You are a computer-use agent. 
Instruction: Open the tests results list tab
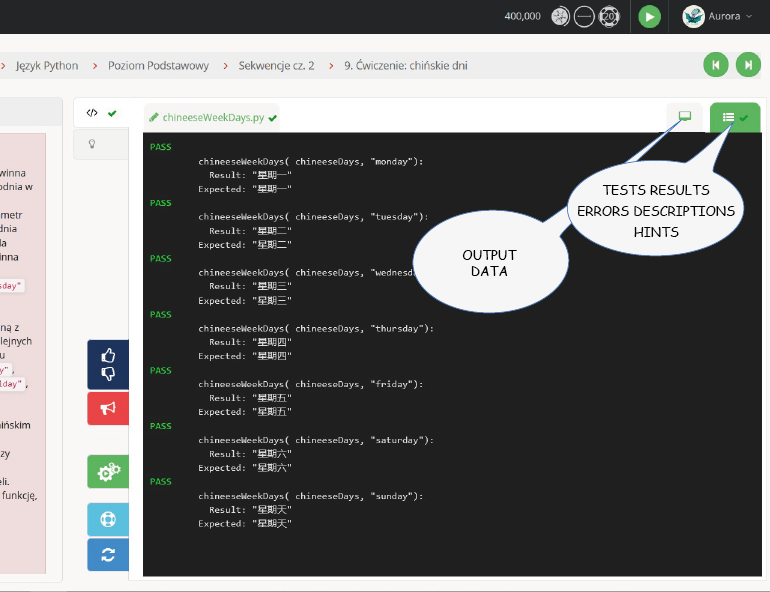[x=735, y=117]
